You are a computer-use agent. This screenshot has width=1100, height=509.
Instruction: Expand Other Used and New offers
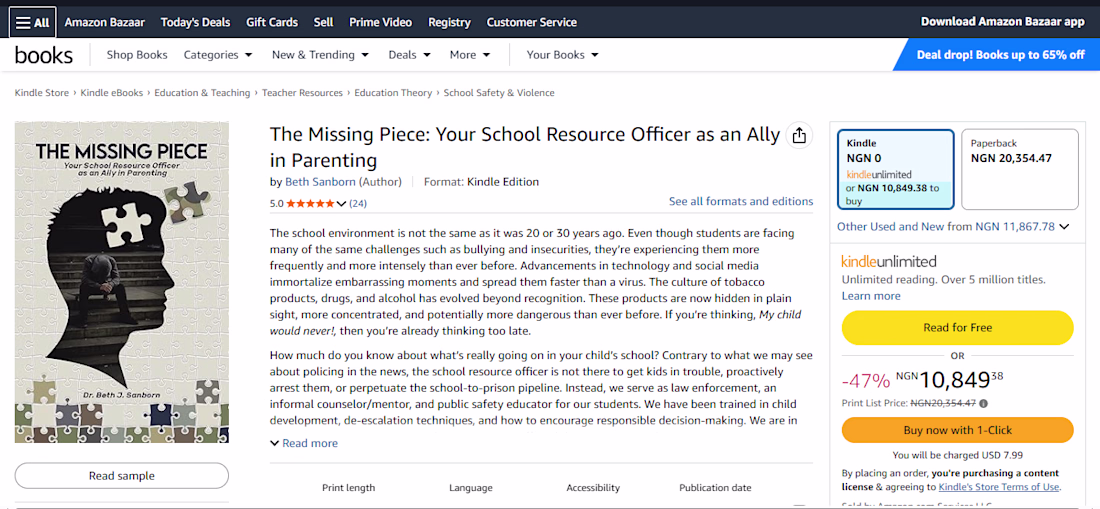[x=953, y=226]
